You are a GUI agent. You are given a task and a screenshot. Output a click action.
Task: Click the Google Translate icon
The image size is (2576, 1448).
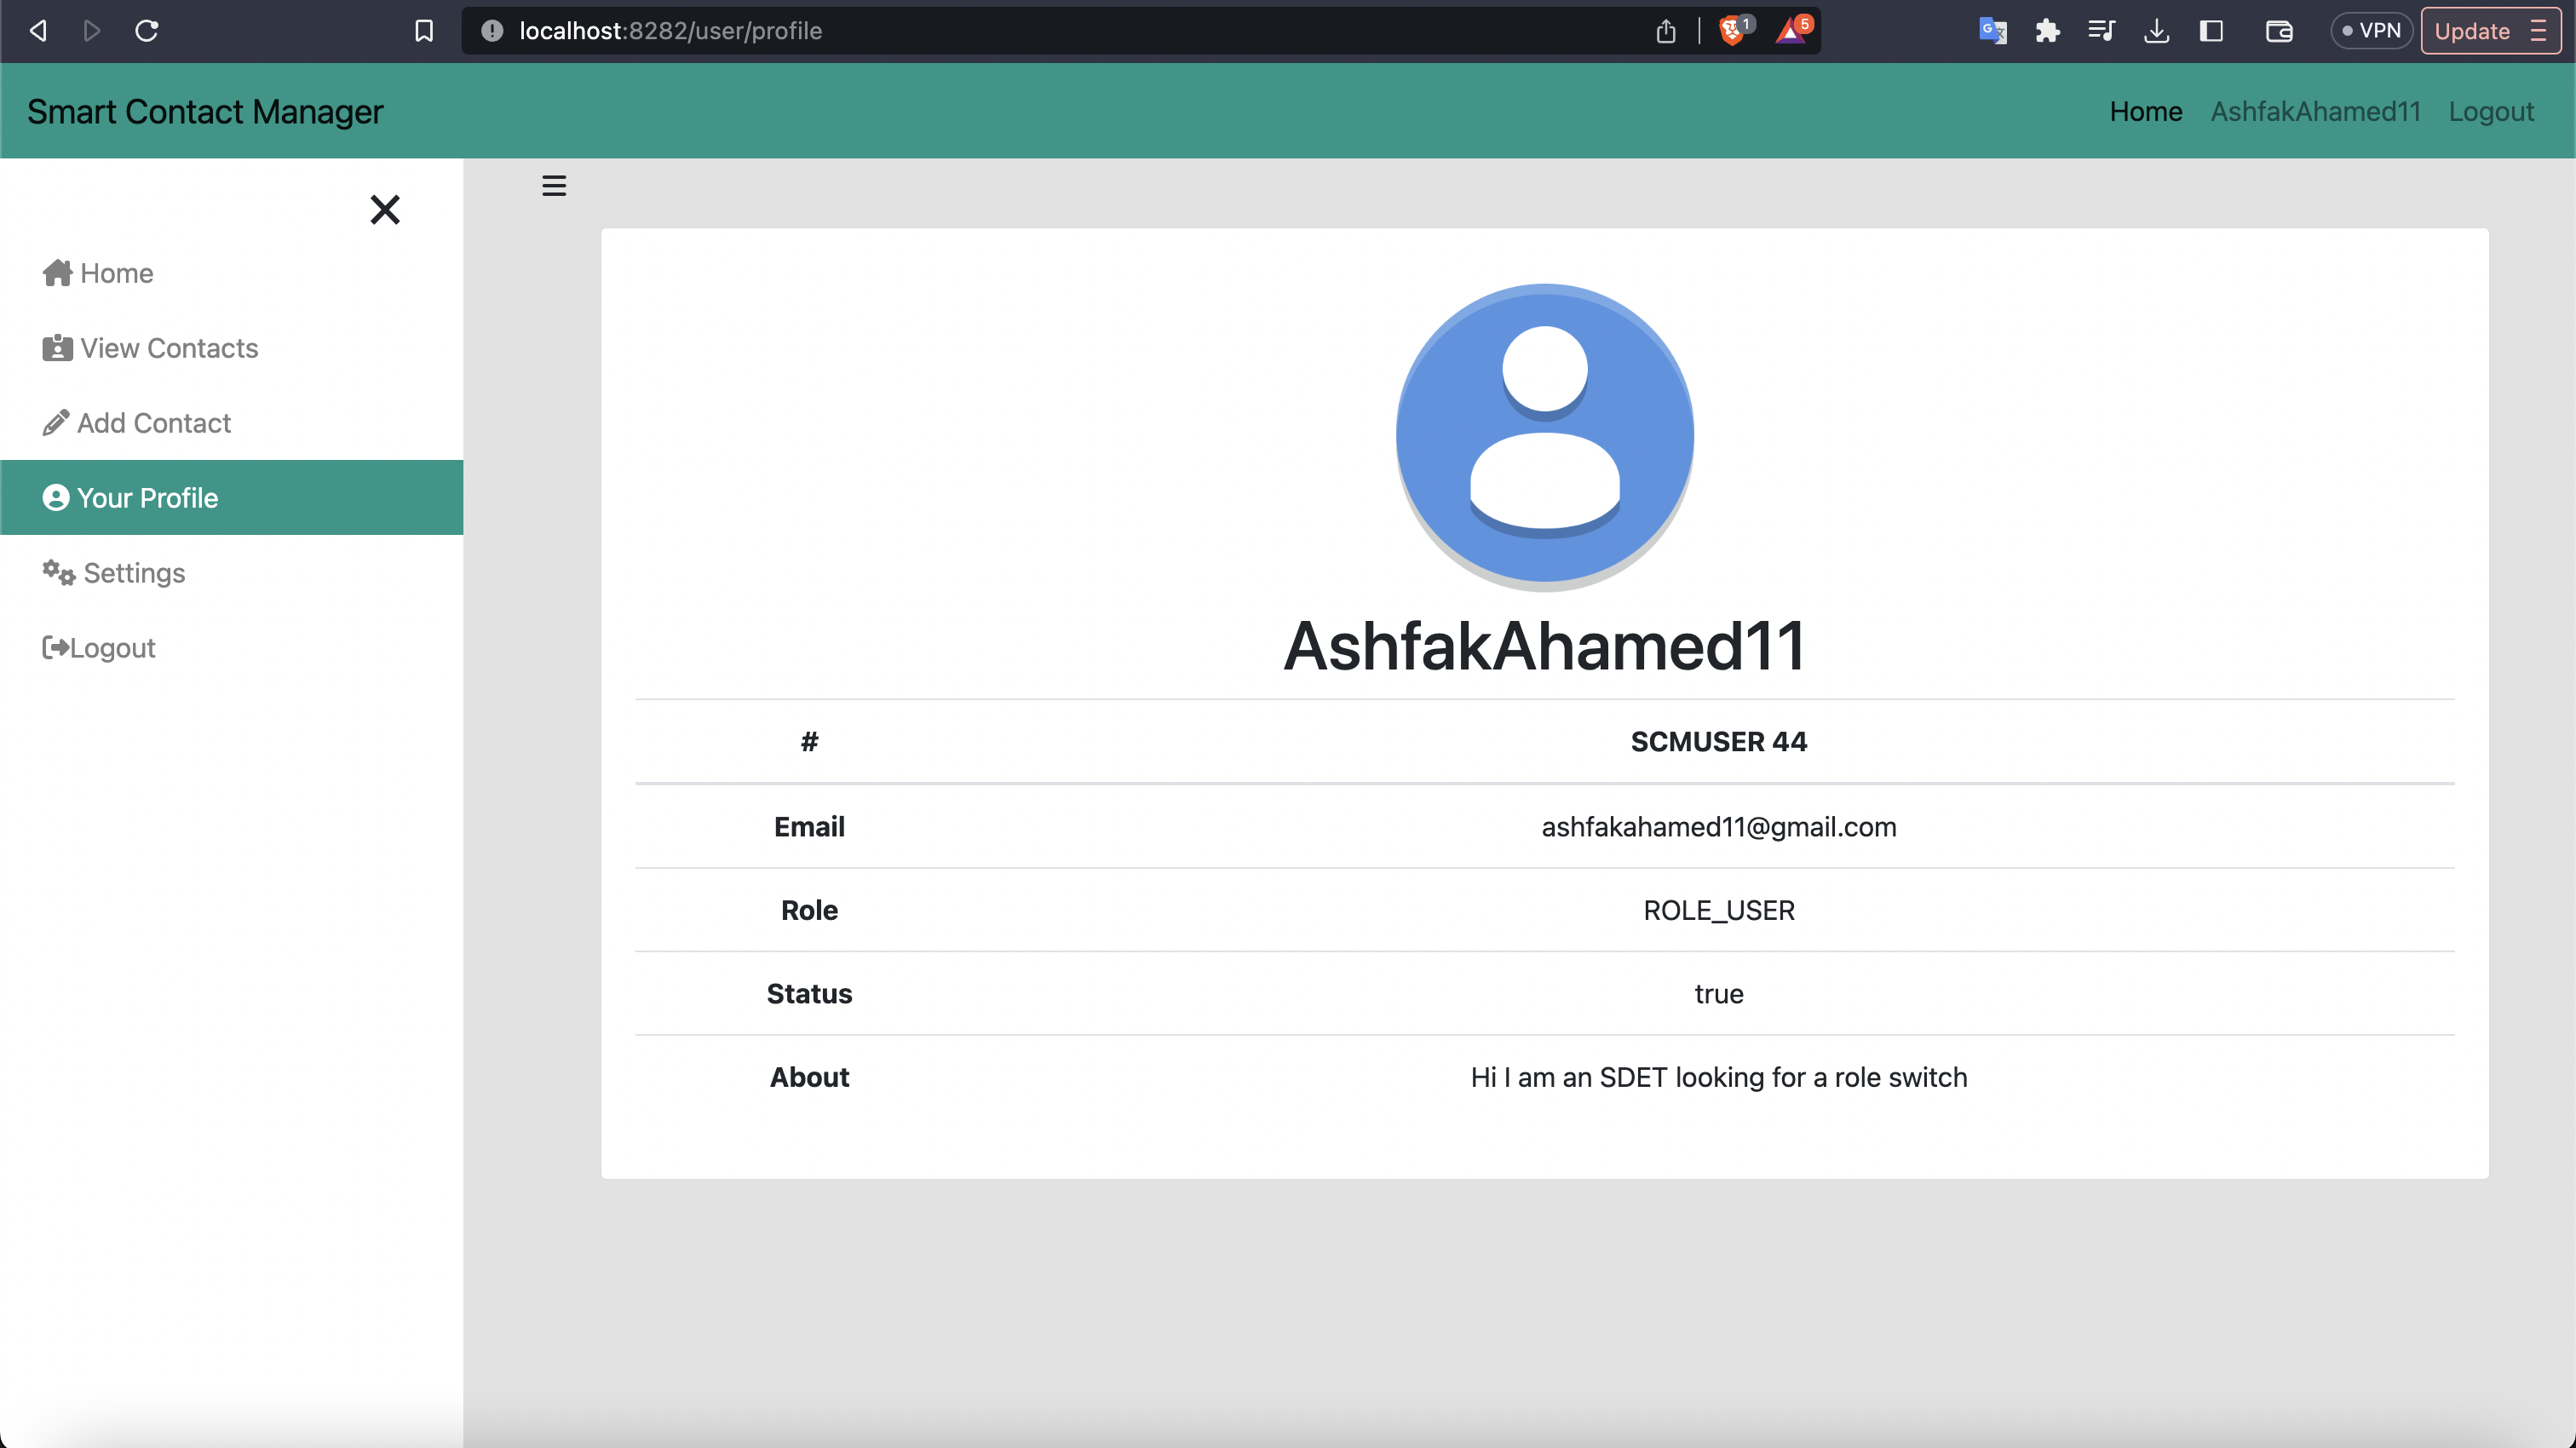tap(1993, 31)
